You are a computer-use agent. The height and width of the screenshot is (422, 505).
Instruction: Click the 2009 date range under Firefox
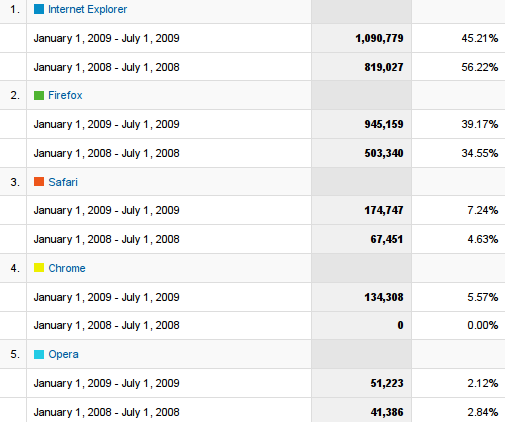pyautogui.click(x=106, y=124)
